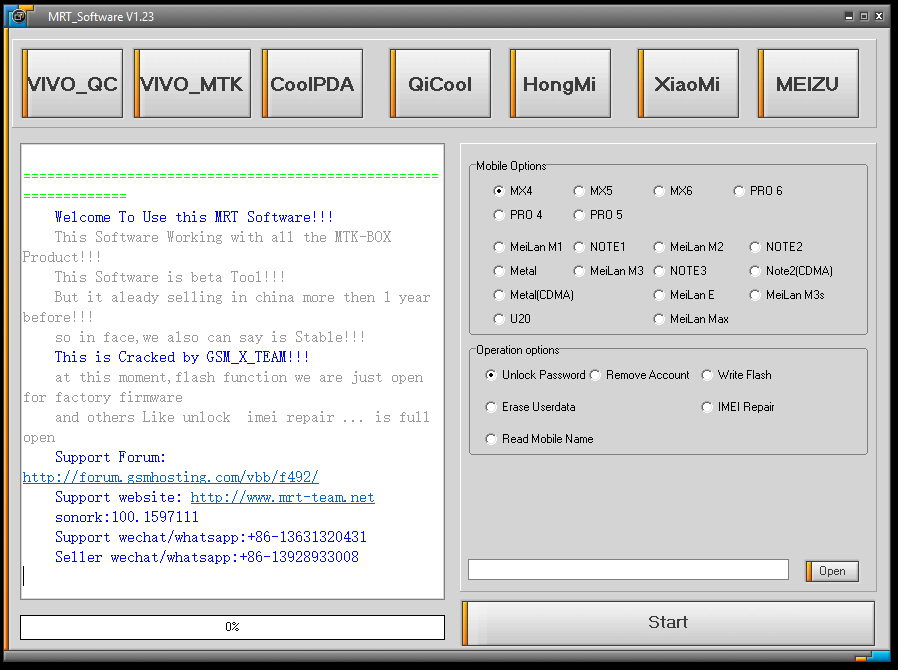898x670 pixels.
Task: Switch to the XiaoMi brand panel
Action: click(688, 84)
